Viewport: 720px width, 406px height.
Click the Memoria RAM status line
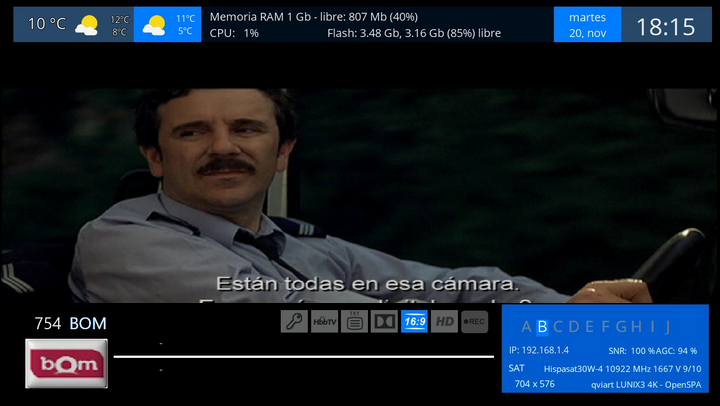pos(314,17)
